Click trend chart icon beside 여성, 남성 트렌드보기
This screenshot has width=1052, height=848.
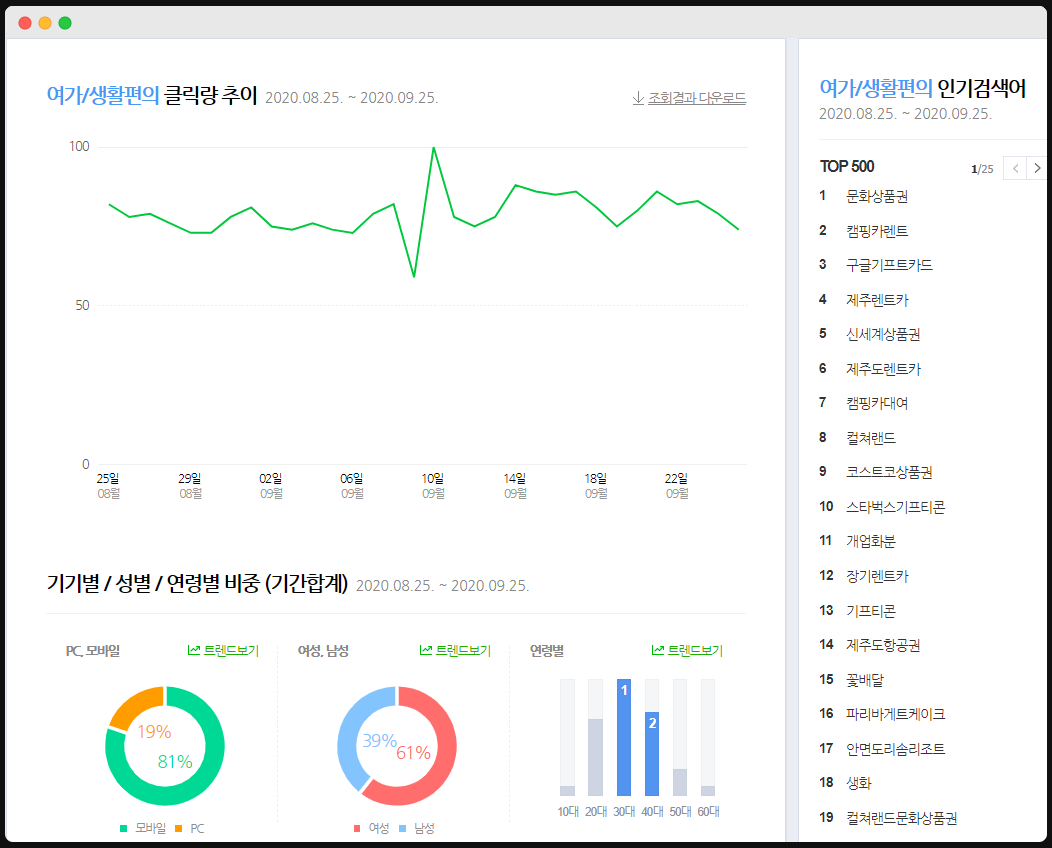426,650
